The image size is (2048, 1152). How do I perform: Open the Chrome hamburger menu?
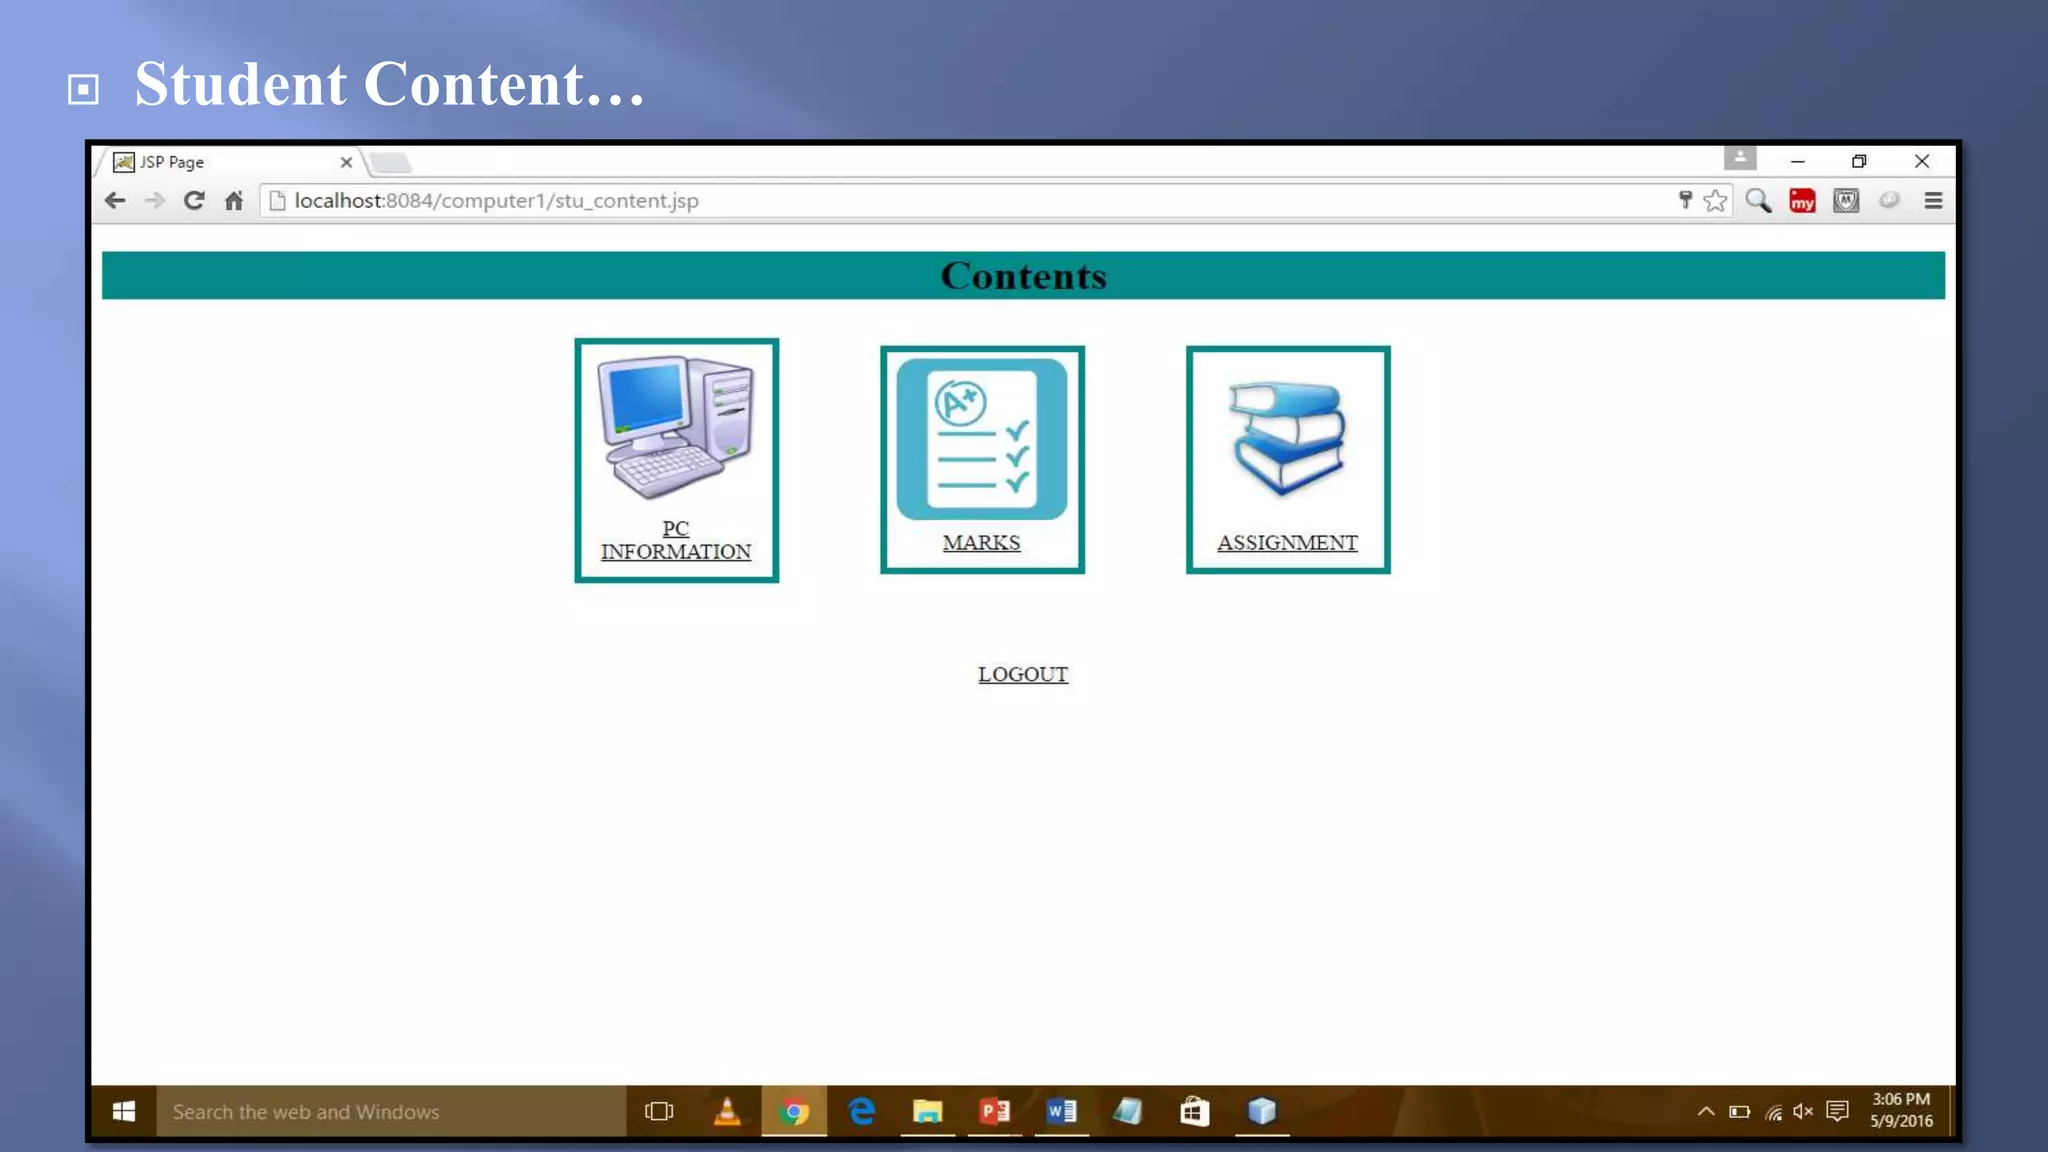[x=1933, y=201]
